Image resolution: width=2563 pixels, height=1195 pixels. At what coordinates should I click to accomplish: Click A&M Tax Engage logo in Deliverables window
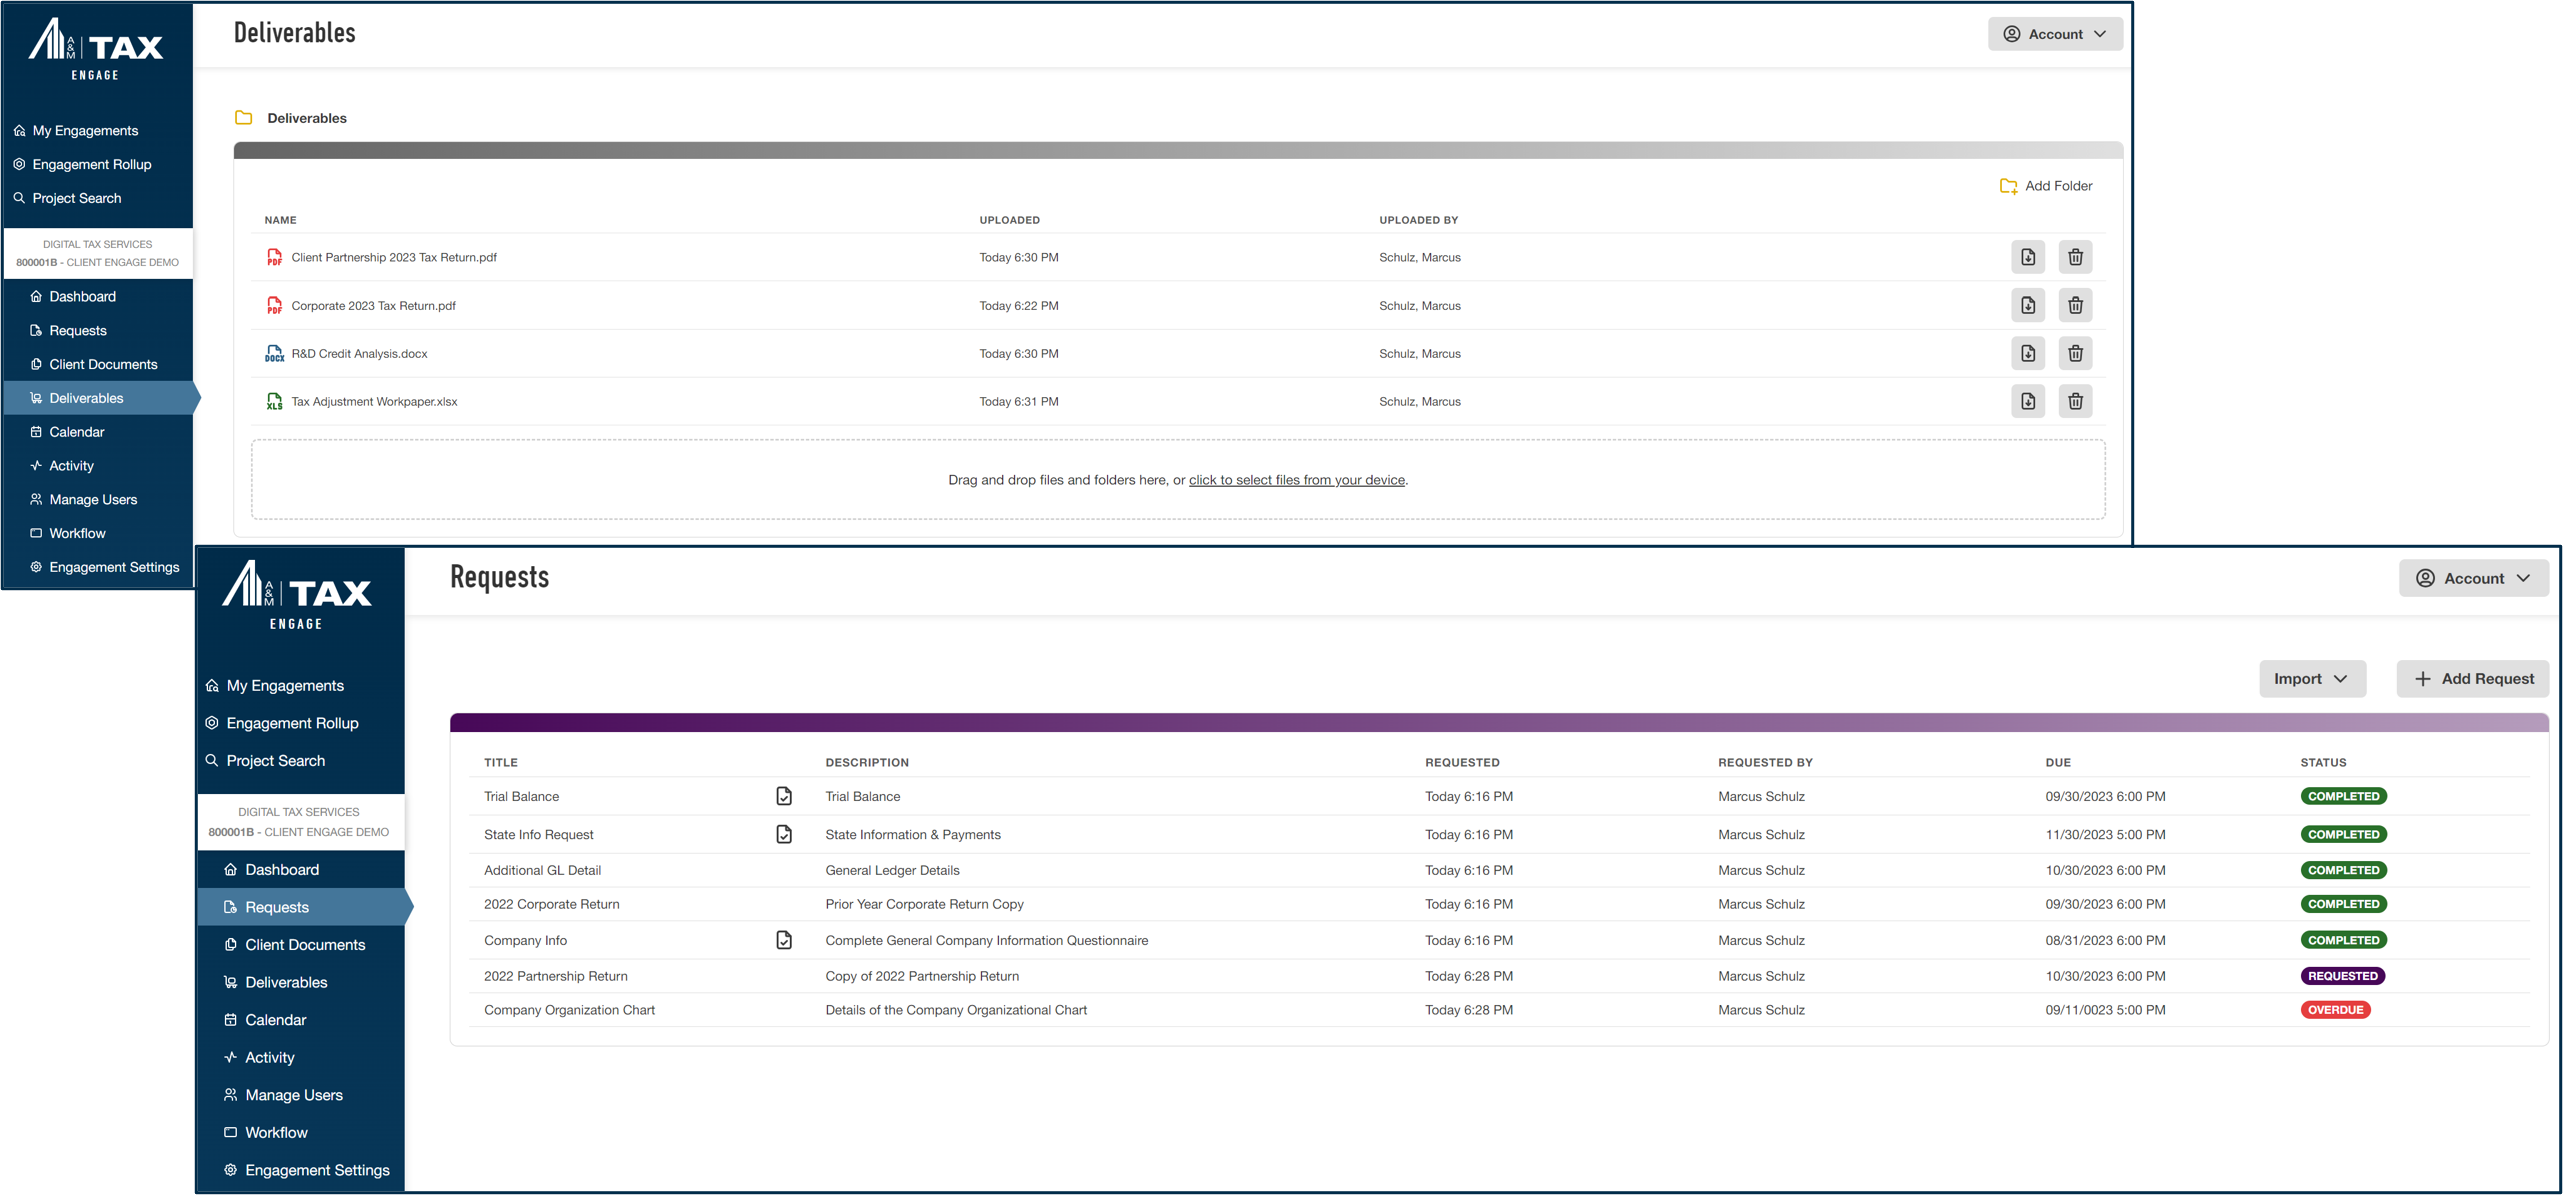[96, 49]
